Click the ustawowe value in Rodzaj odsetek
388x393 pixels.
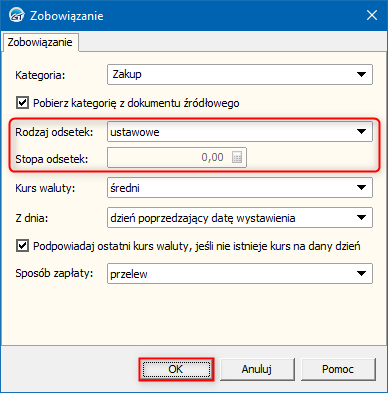coord(135,132)
